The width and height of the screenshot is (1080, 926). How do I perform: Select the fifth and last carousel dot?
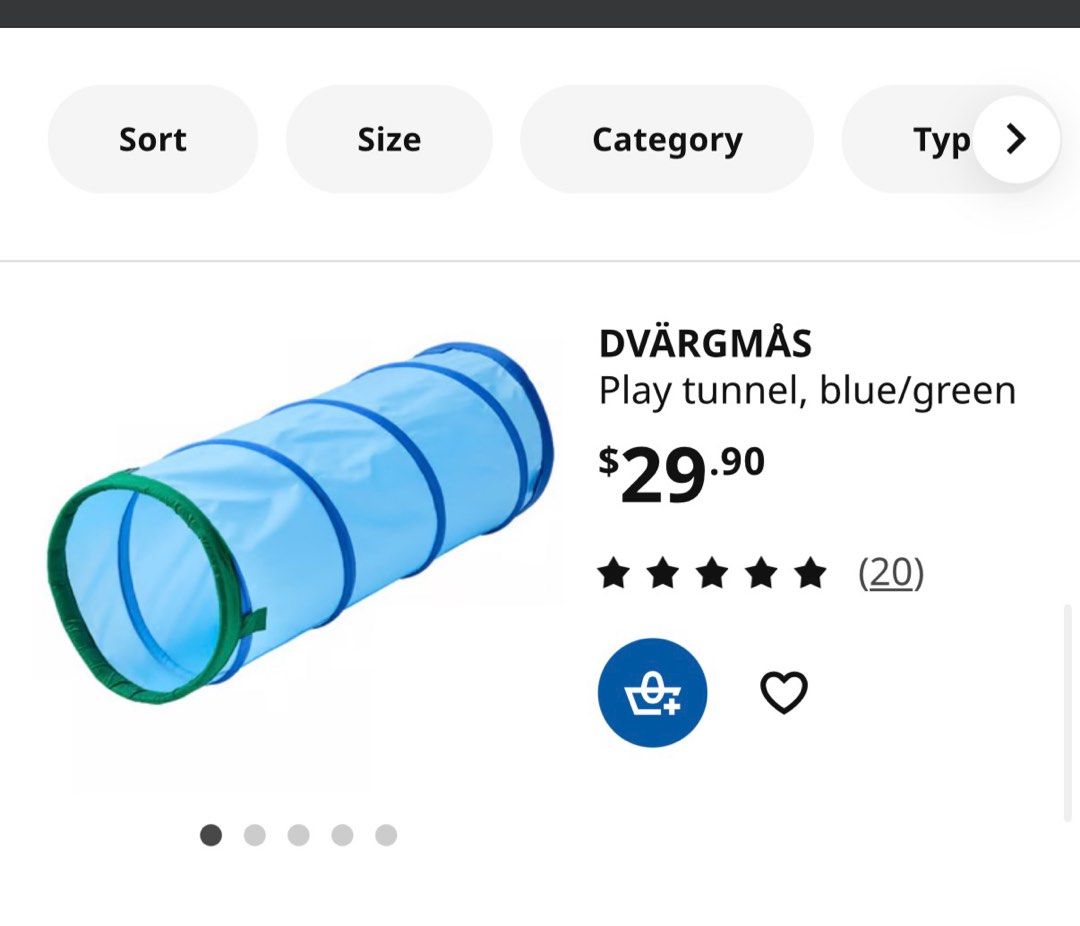click(x=387, y=835)
